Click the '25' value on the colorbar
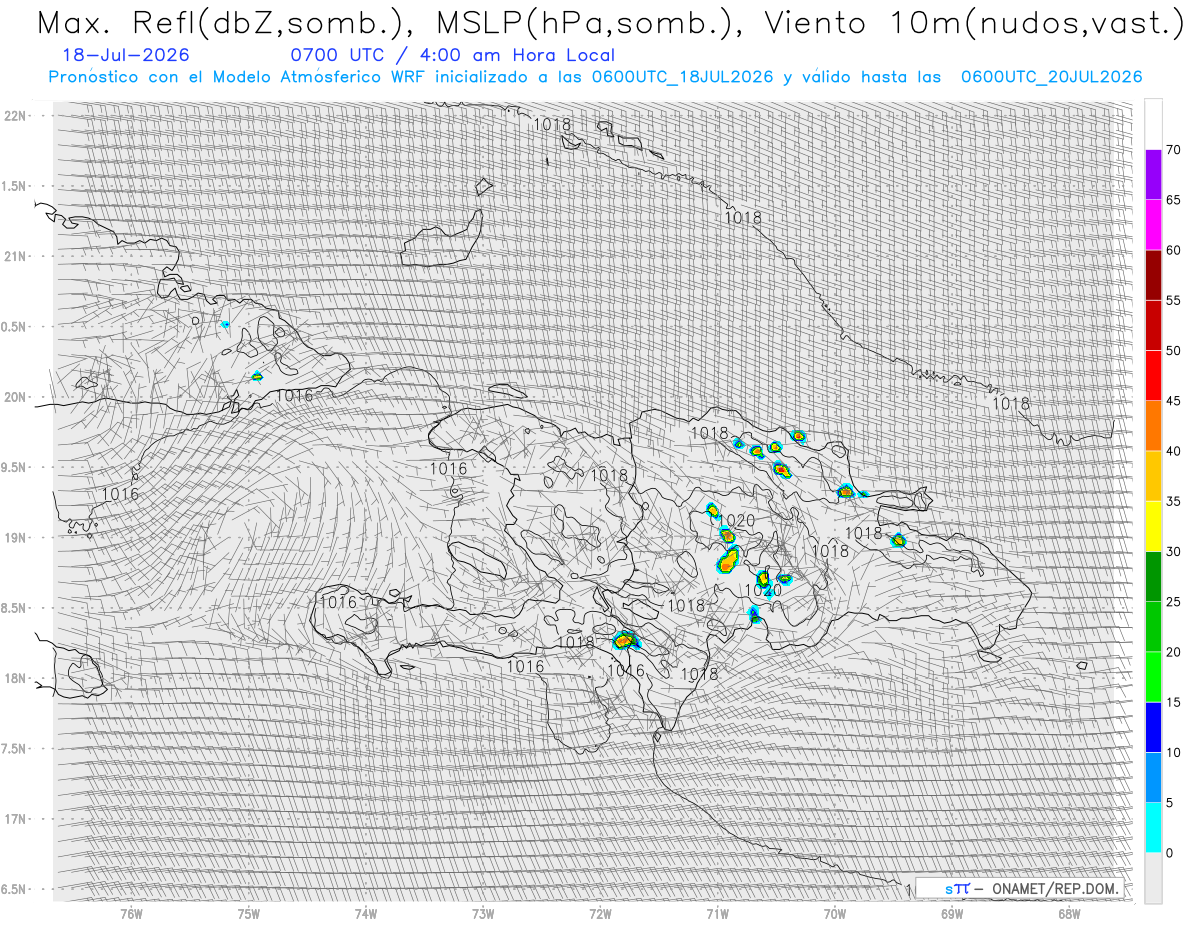1200x927 pixels. (1173, 601)
